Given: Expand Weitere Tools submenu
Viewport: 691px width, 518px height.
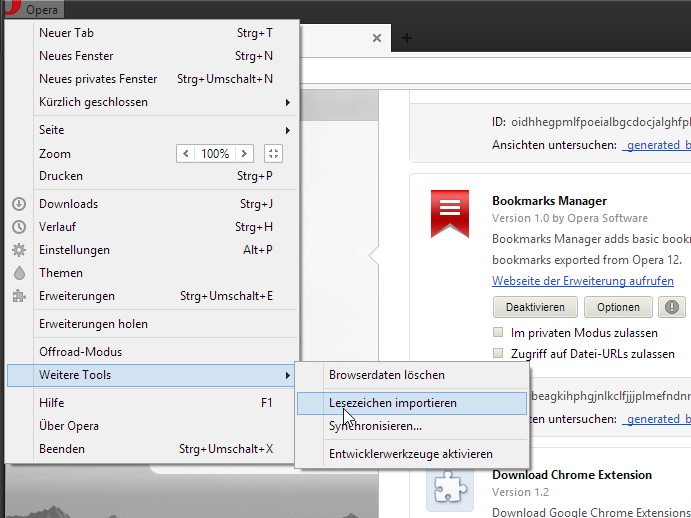Looking at the screenshot, I should pos(152,375).
